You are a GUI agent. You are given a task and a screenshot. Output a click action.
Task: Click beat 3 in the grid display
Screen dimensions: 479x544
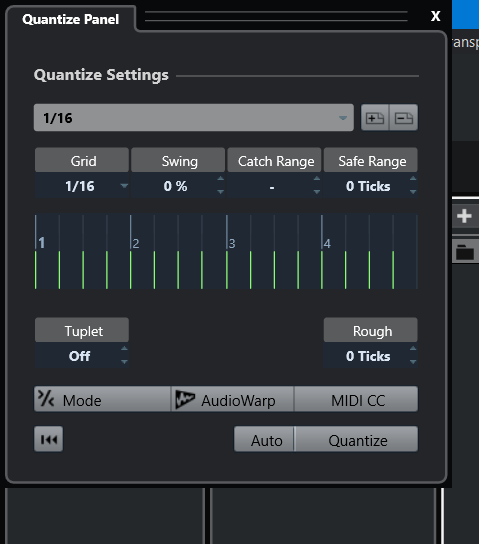(232, 243)
